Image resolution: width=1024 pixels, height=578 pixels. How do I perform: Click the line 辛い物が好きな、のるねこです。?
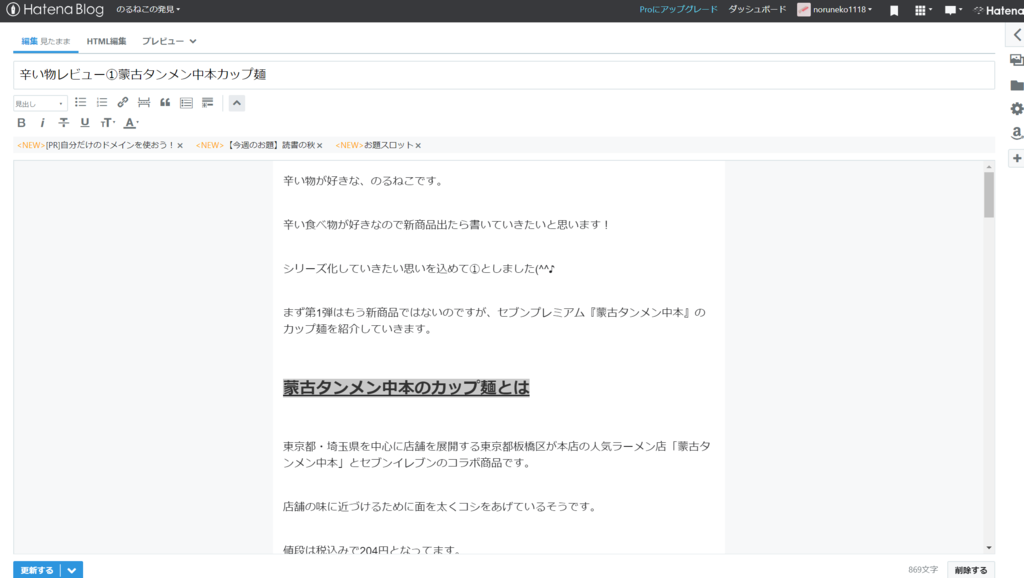[364, 181]
